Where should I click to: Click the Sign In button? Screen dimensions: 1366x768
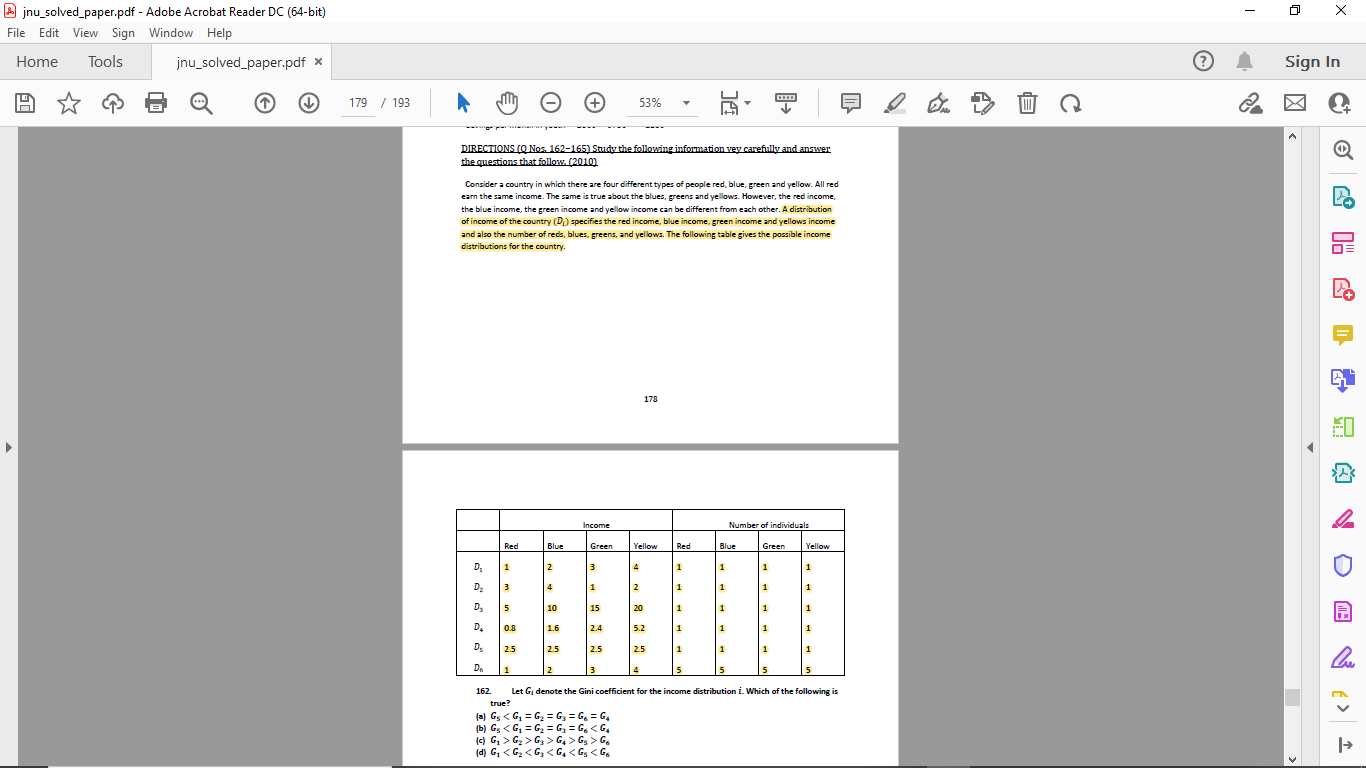pos(1311,61)
